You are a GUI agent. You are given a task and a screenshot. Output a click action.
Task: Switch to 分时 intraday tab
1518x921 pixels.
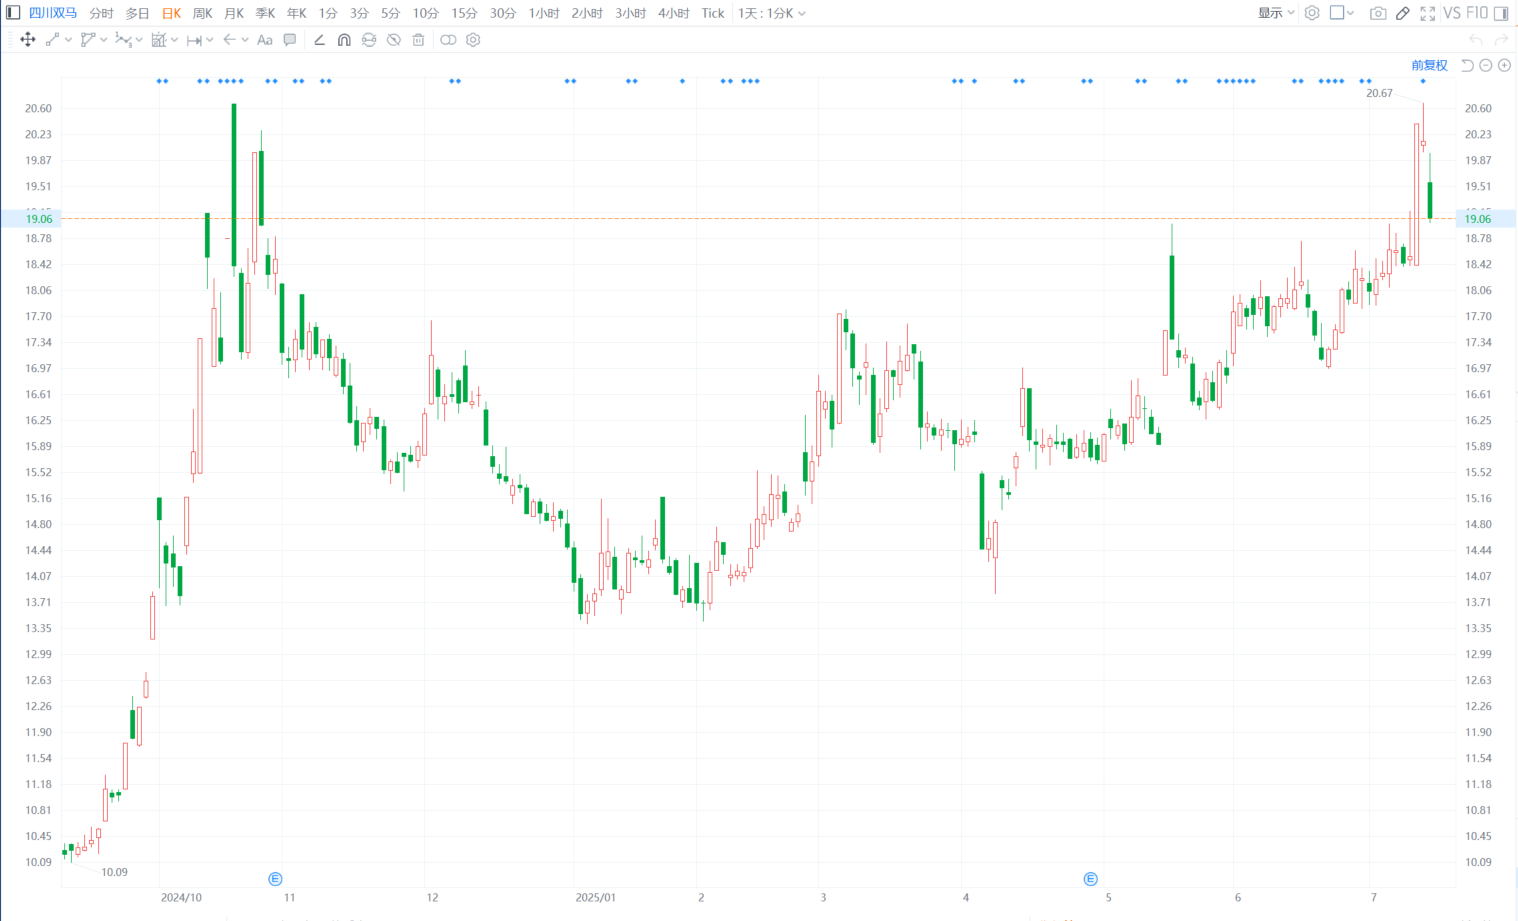coord(101,13)
